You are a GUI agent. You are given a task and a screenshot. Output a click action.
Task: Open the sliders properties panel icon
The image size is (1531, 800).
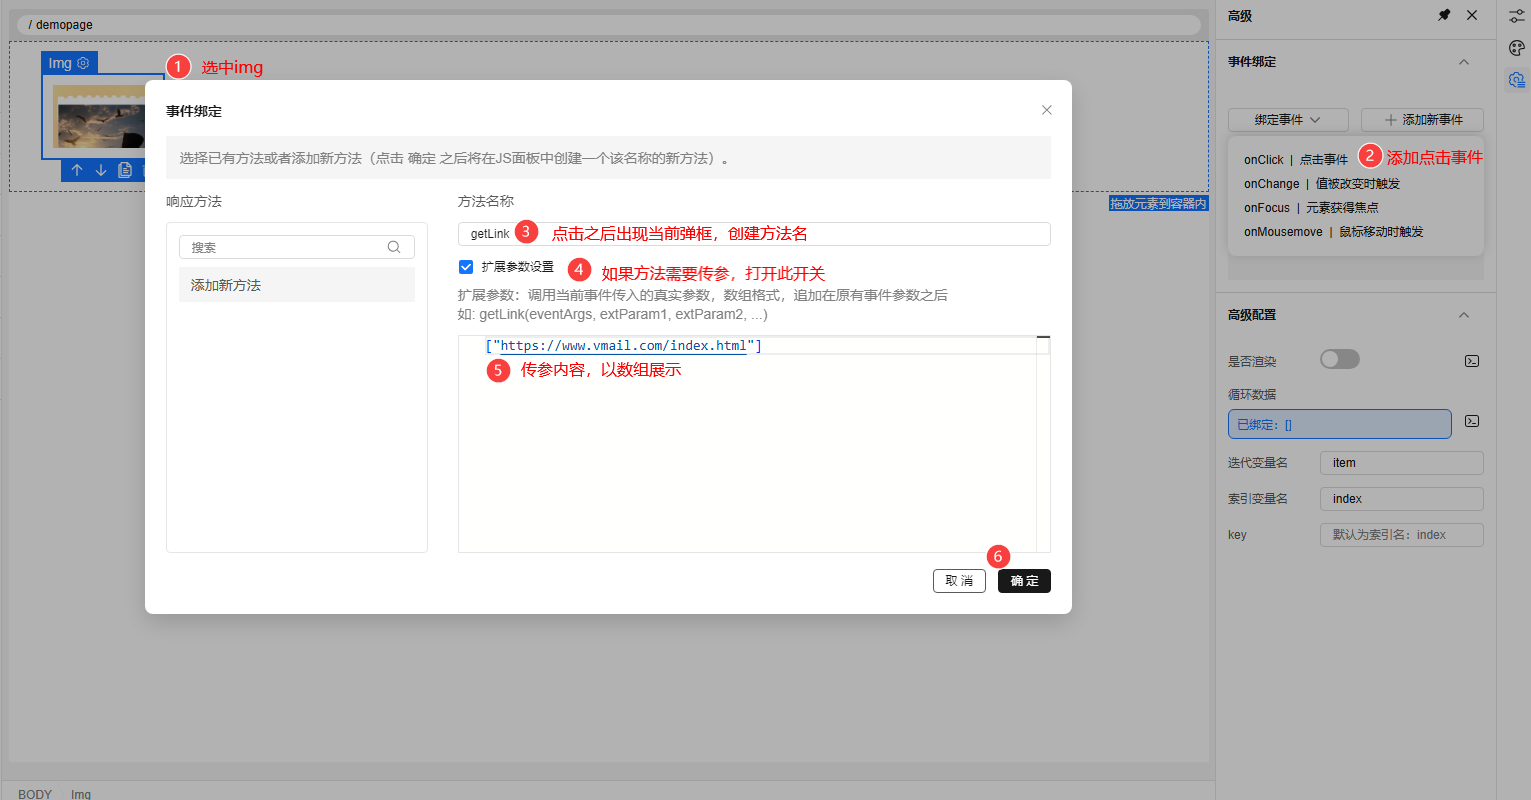pos(1516,16)
